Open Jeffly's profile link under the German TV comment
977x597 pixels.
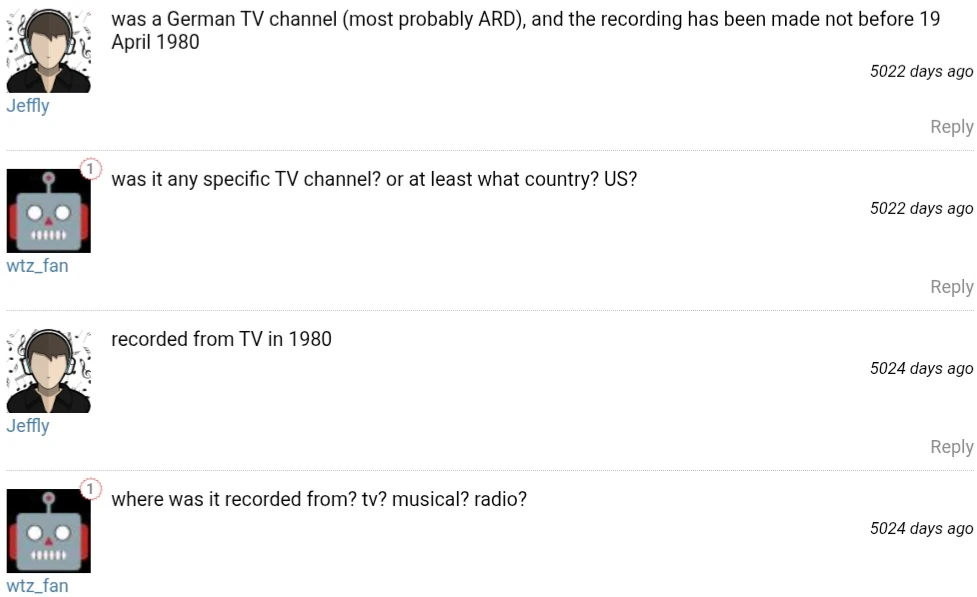coord(28,106)
